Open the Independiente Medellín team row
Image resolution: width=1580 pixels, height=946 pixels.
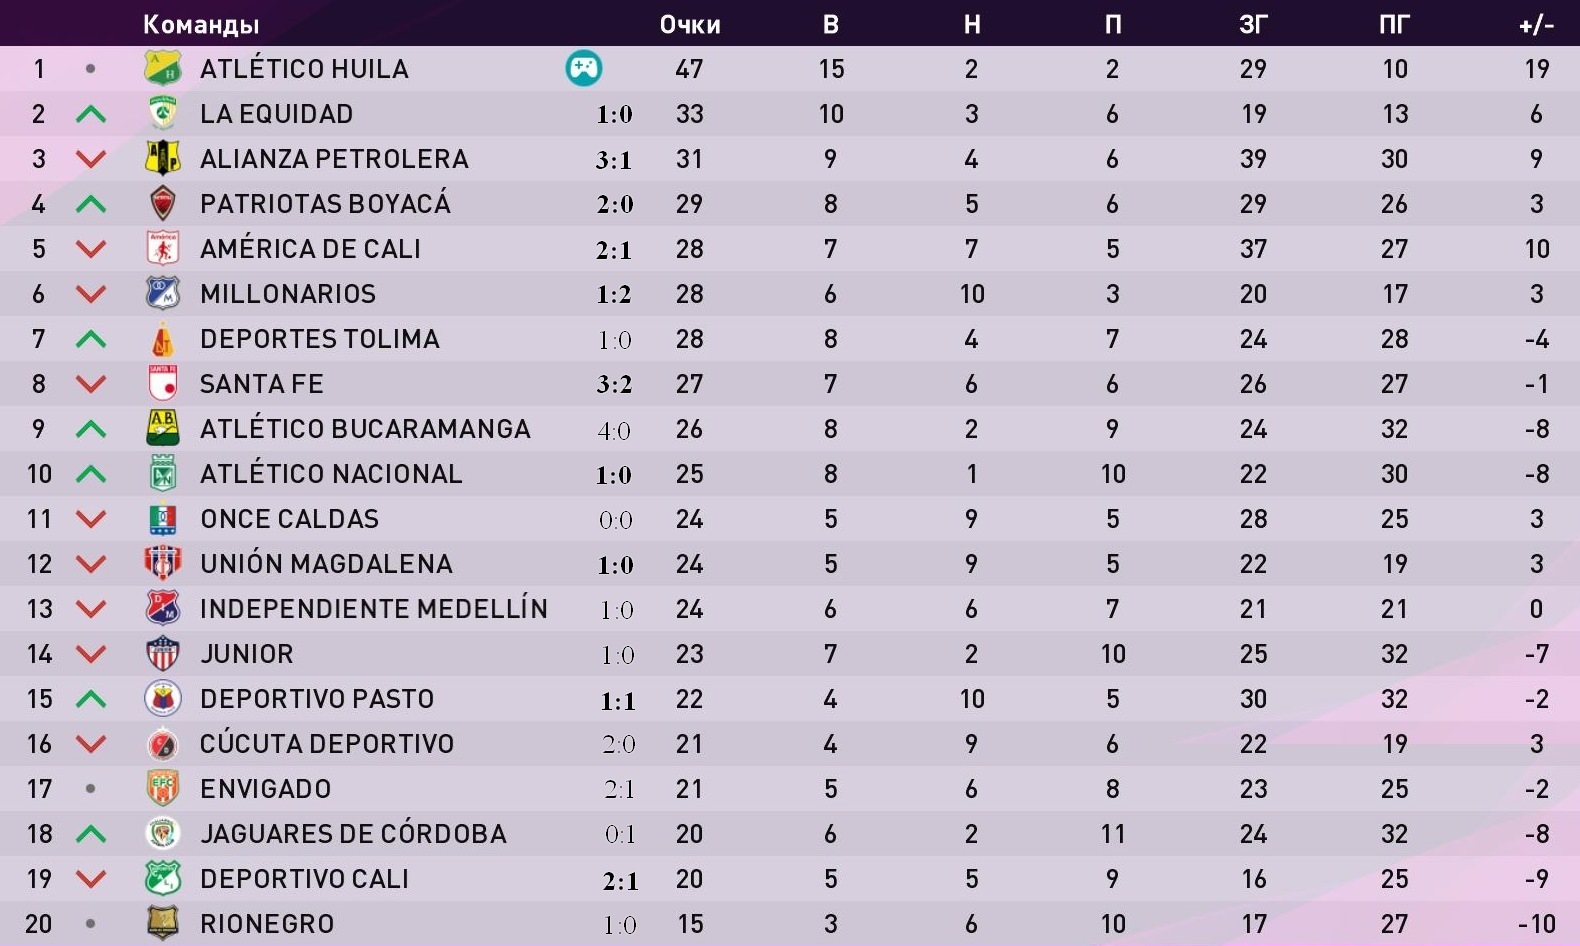coord(790,608)
